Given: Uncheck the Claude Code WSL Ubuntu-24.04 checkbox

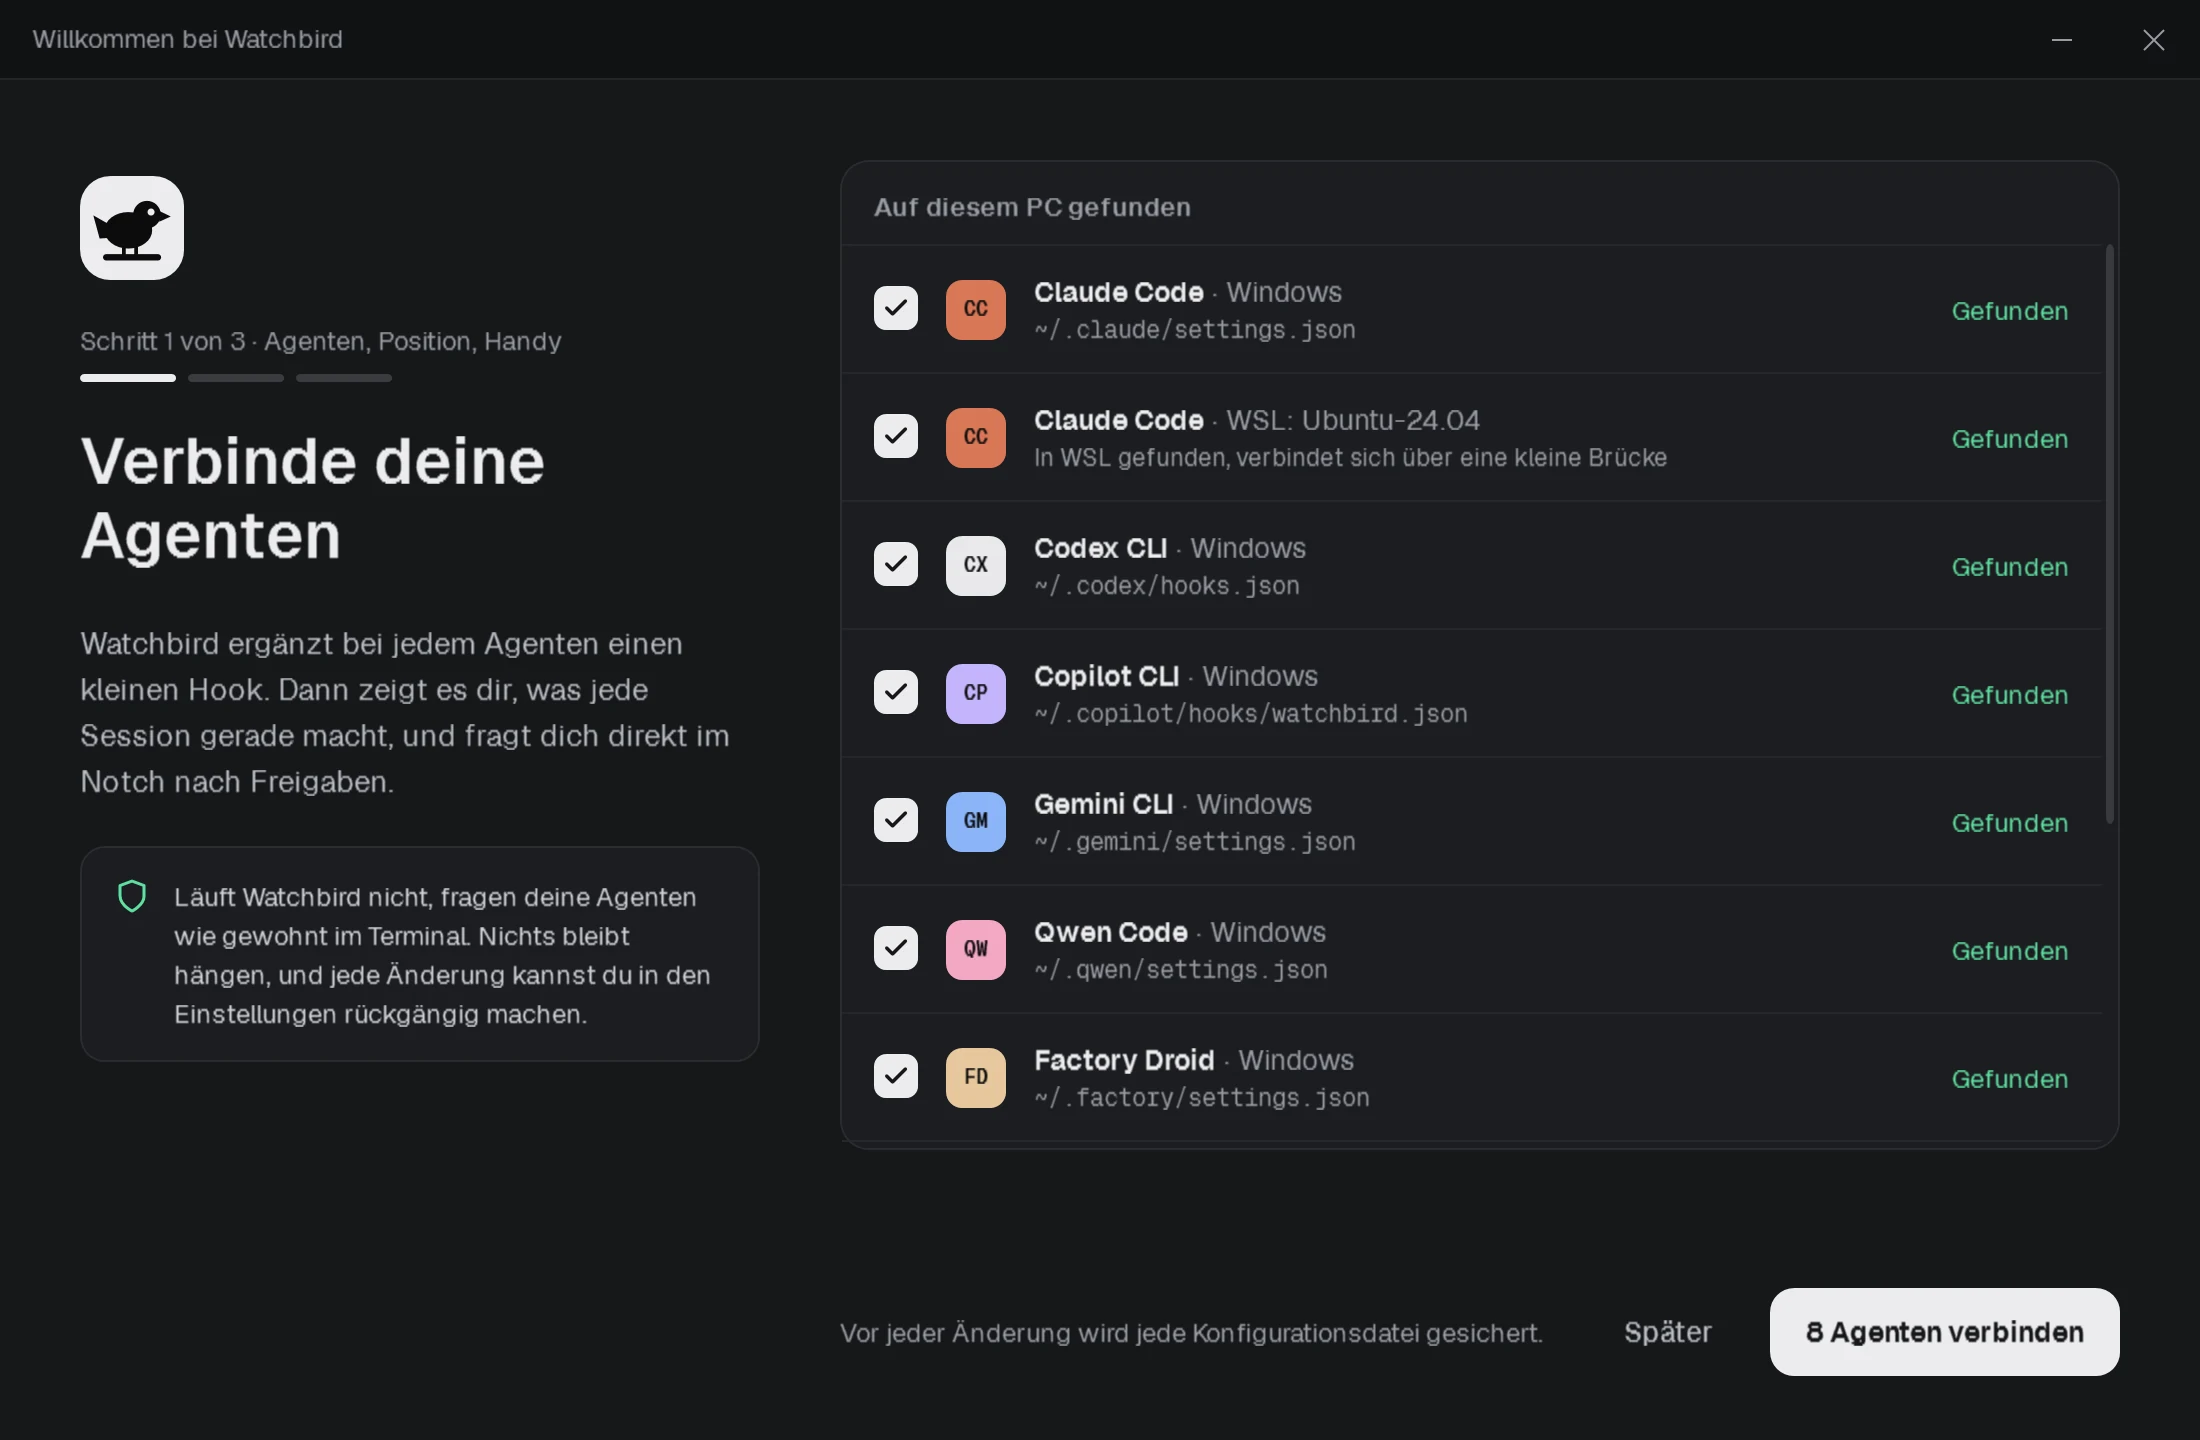Looking at the screenshot, I should pos(896,436).
